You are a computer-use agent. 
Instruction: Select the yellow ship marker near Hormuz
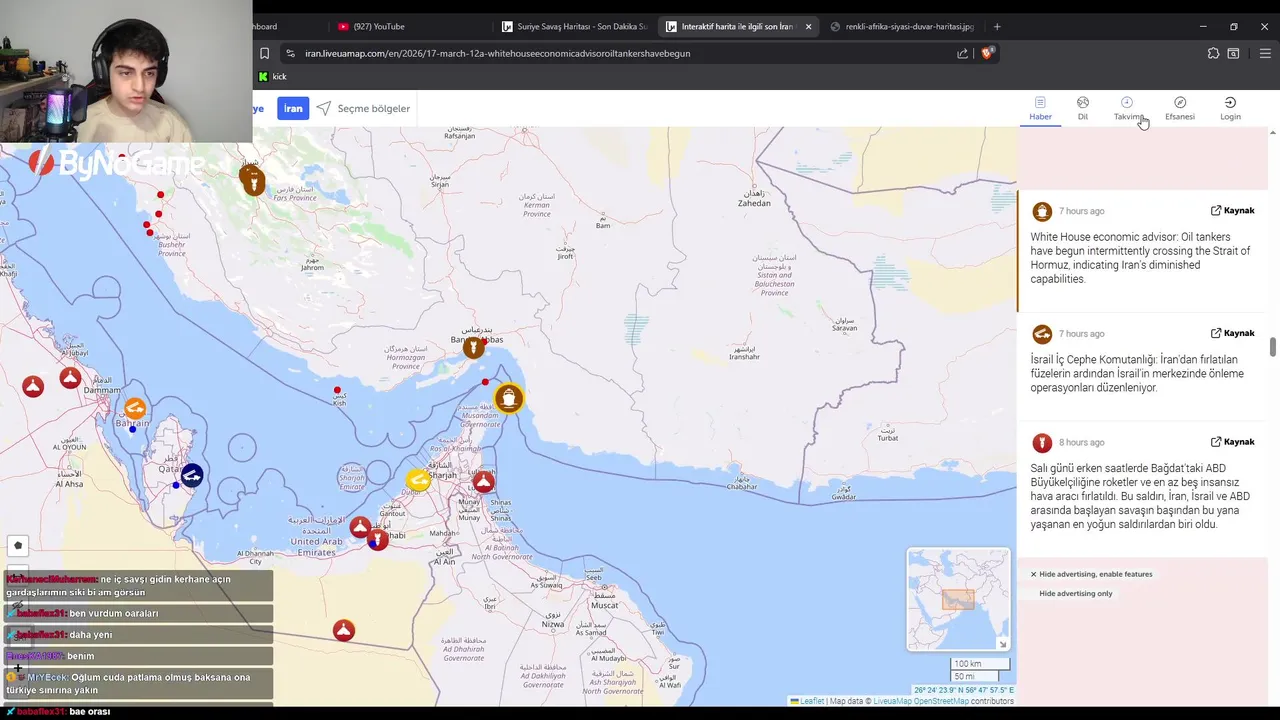(508, 398)
